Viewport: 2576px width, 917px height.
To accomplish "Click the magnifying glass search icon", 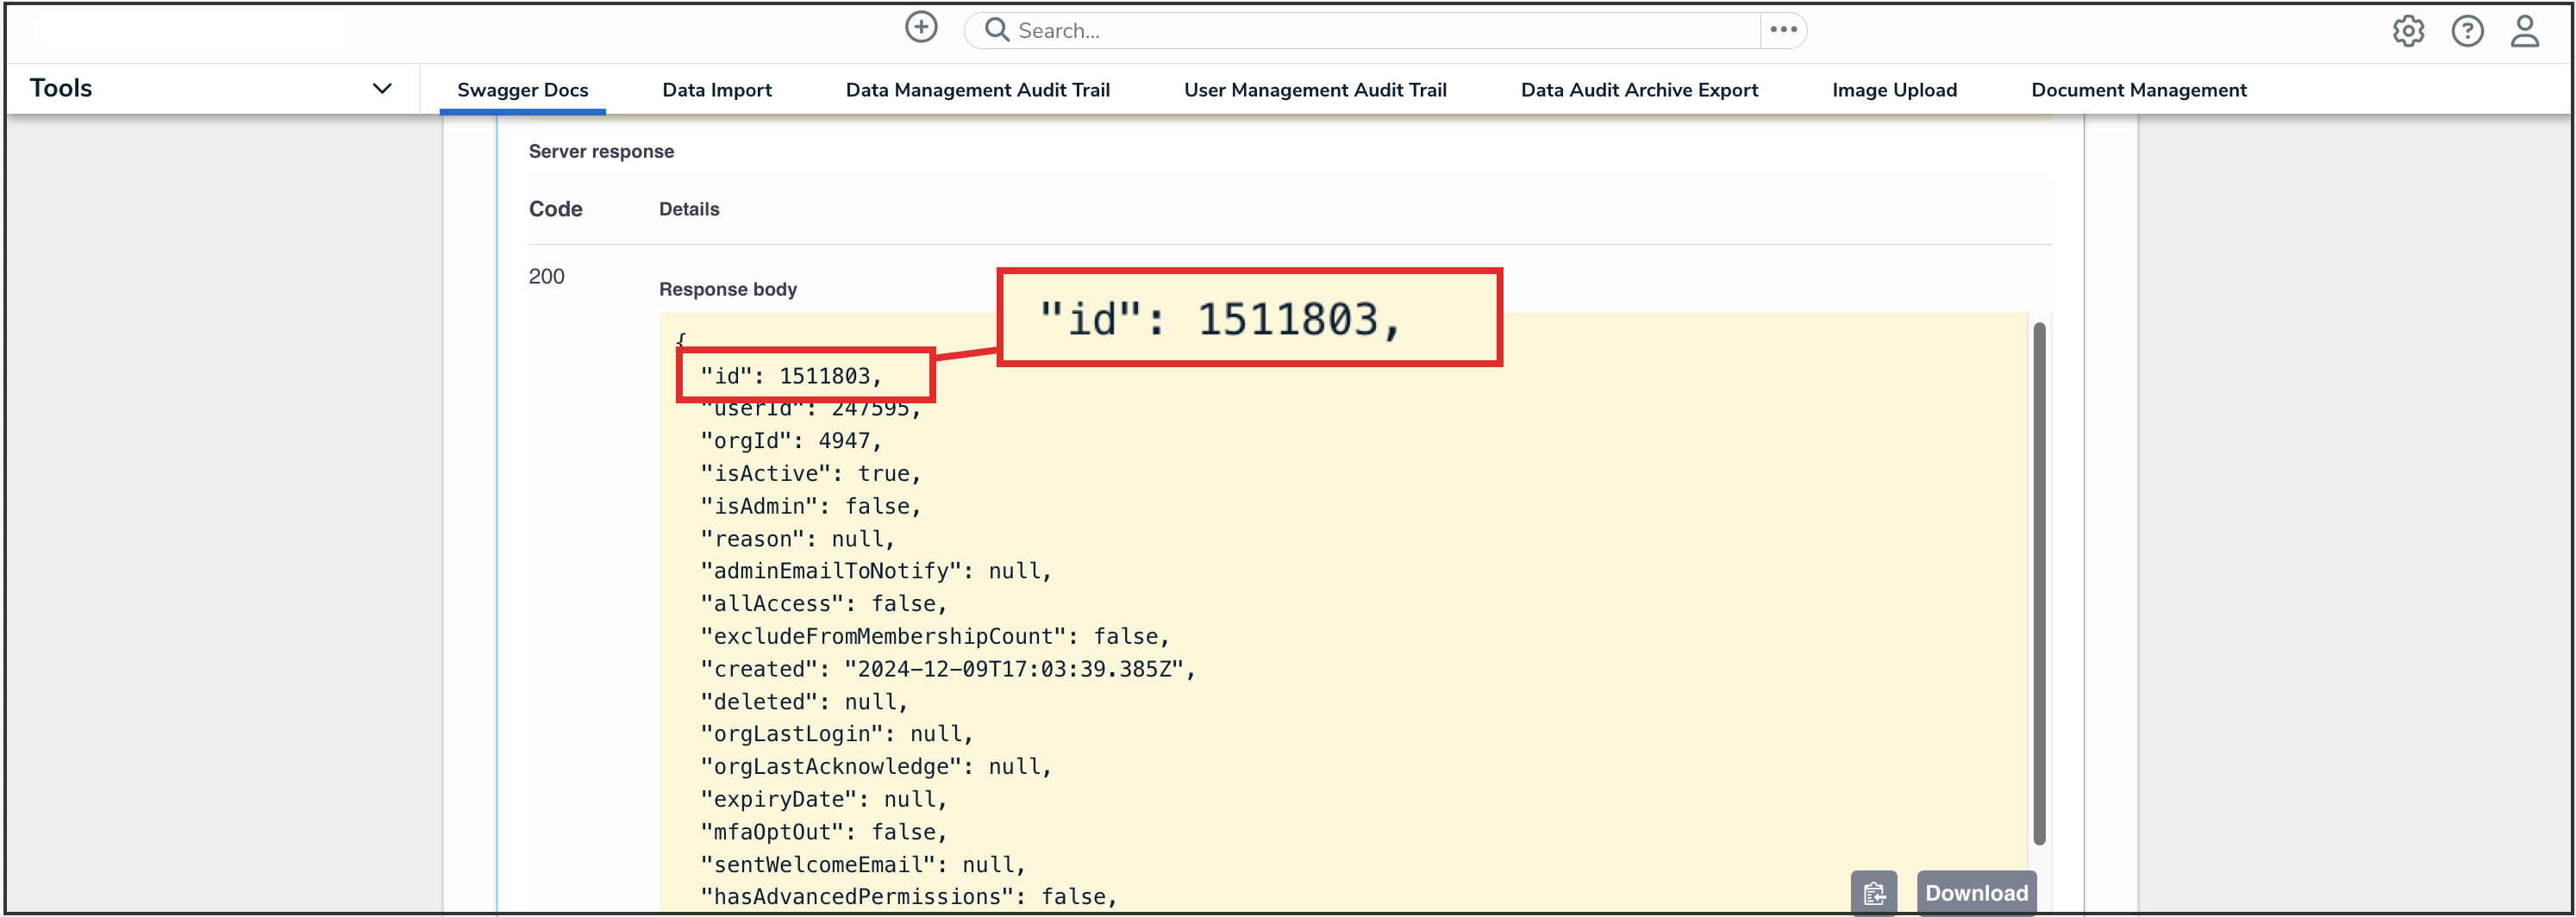I will [996, 30].
